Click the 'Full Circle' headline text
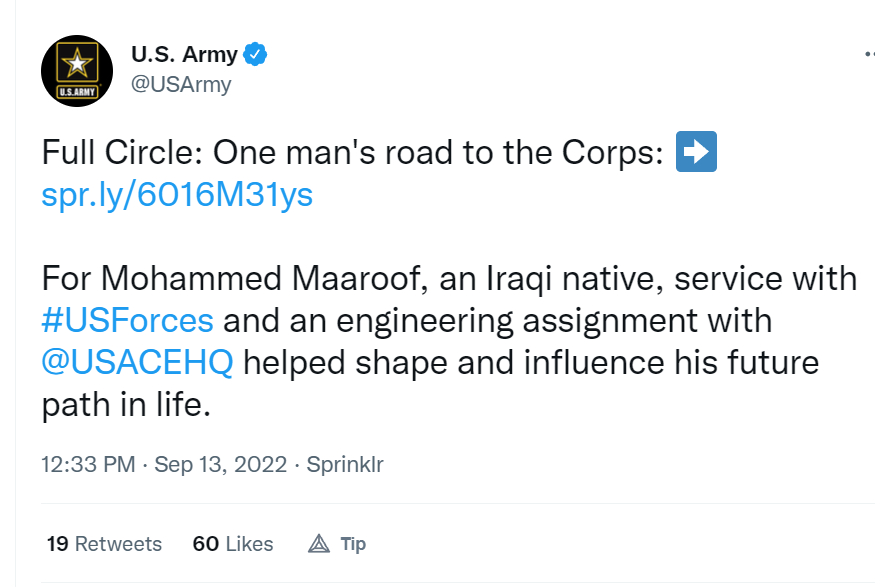The height and width of the screenshot is (587, 875). (122, 152)
